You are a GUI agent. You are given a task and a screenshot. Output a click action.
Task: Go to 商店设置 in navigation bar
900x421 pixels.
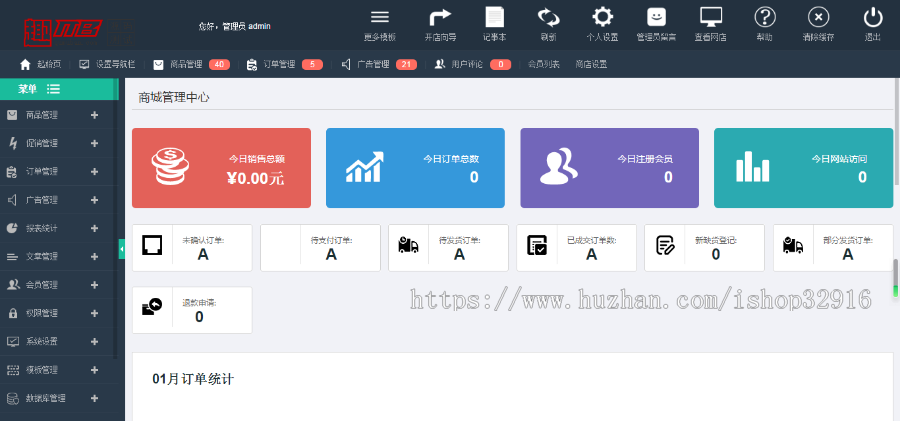click(x=591, y=64)
